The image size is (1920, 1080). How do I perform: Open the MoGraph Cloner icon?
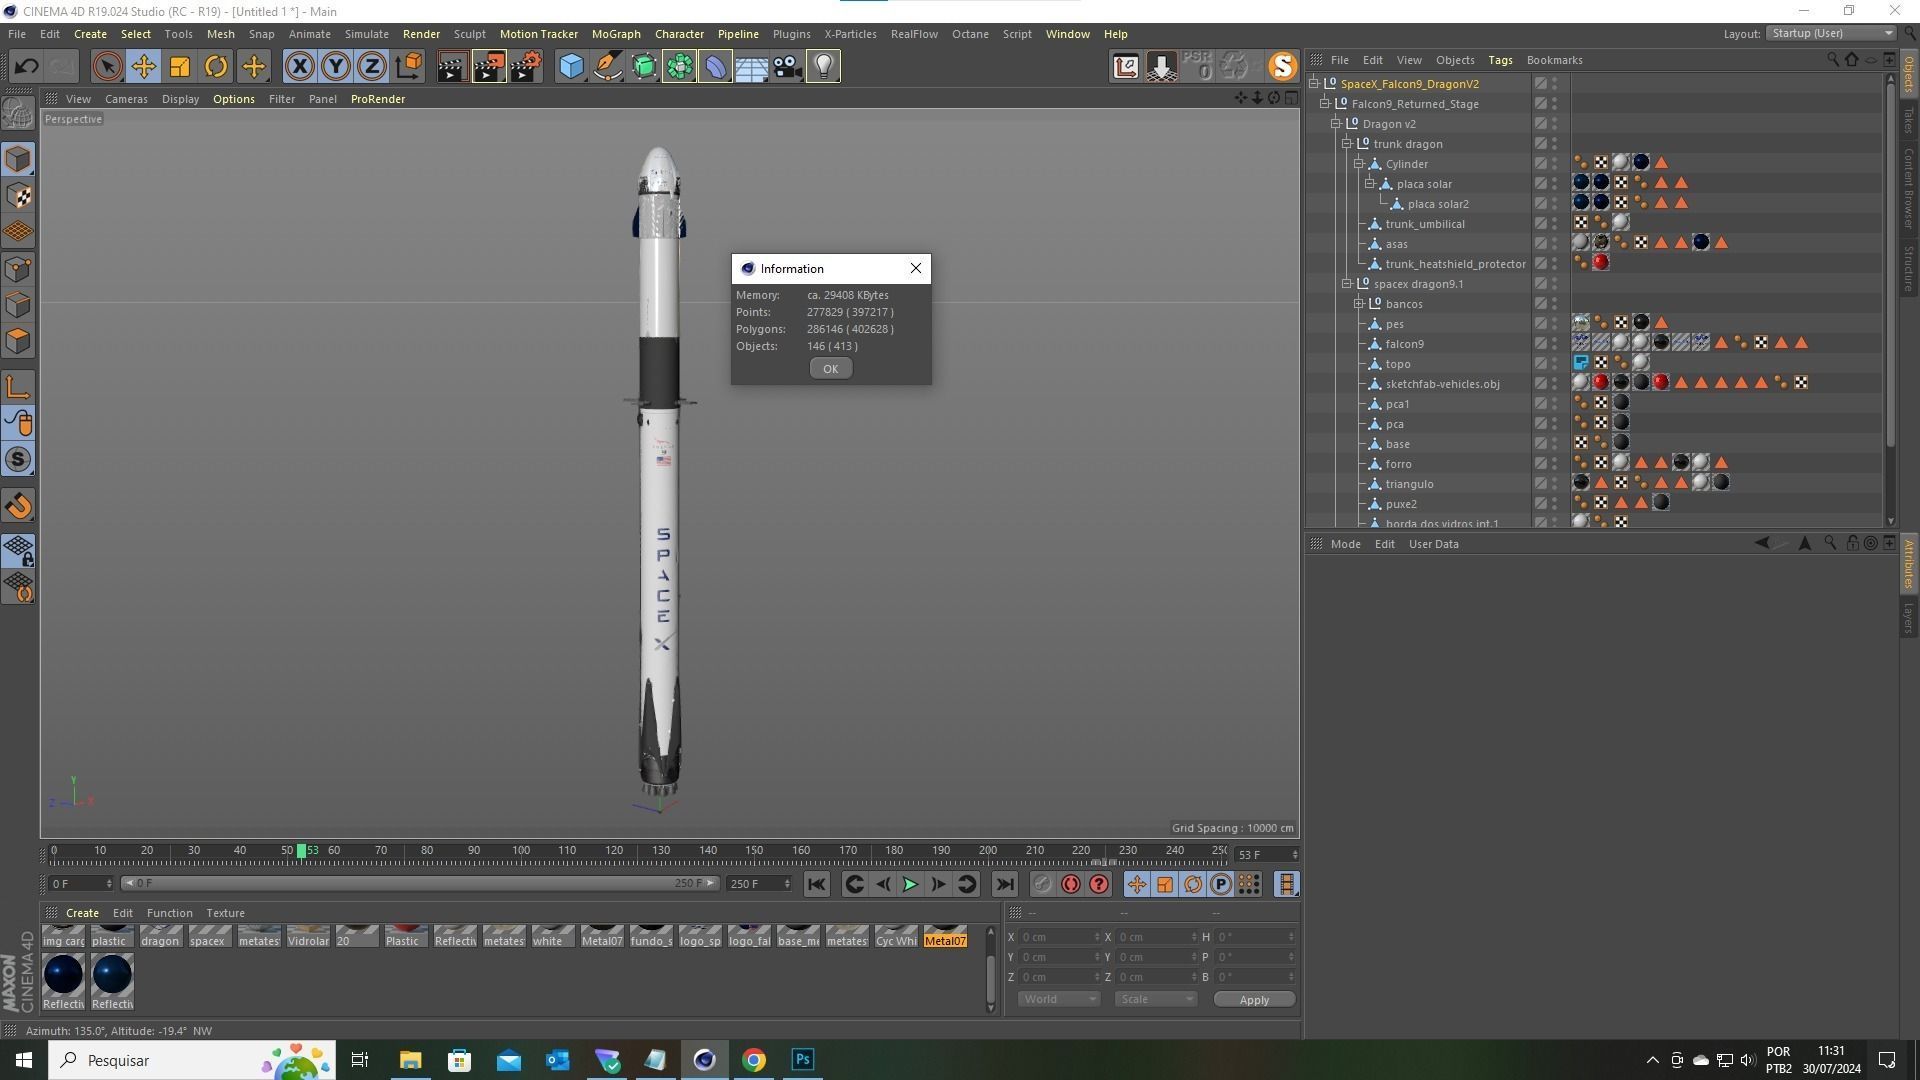(679, 67)
